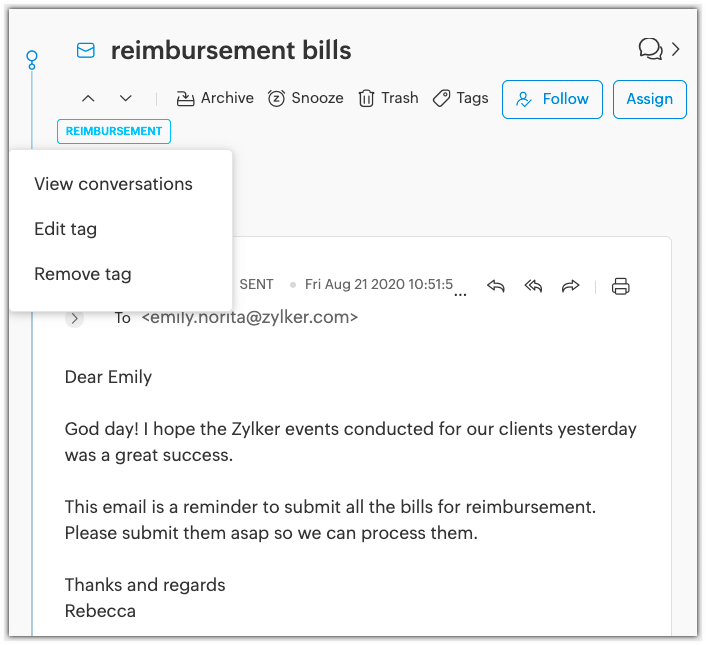
Task: Forward this email message
Action: (x=571, y=286)
